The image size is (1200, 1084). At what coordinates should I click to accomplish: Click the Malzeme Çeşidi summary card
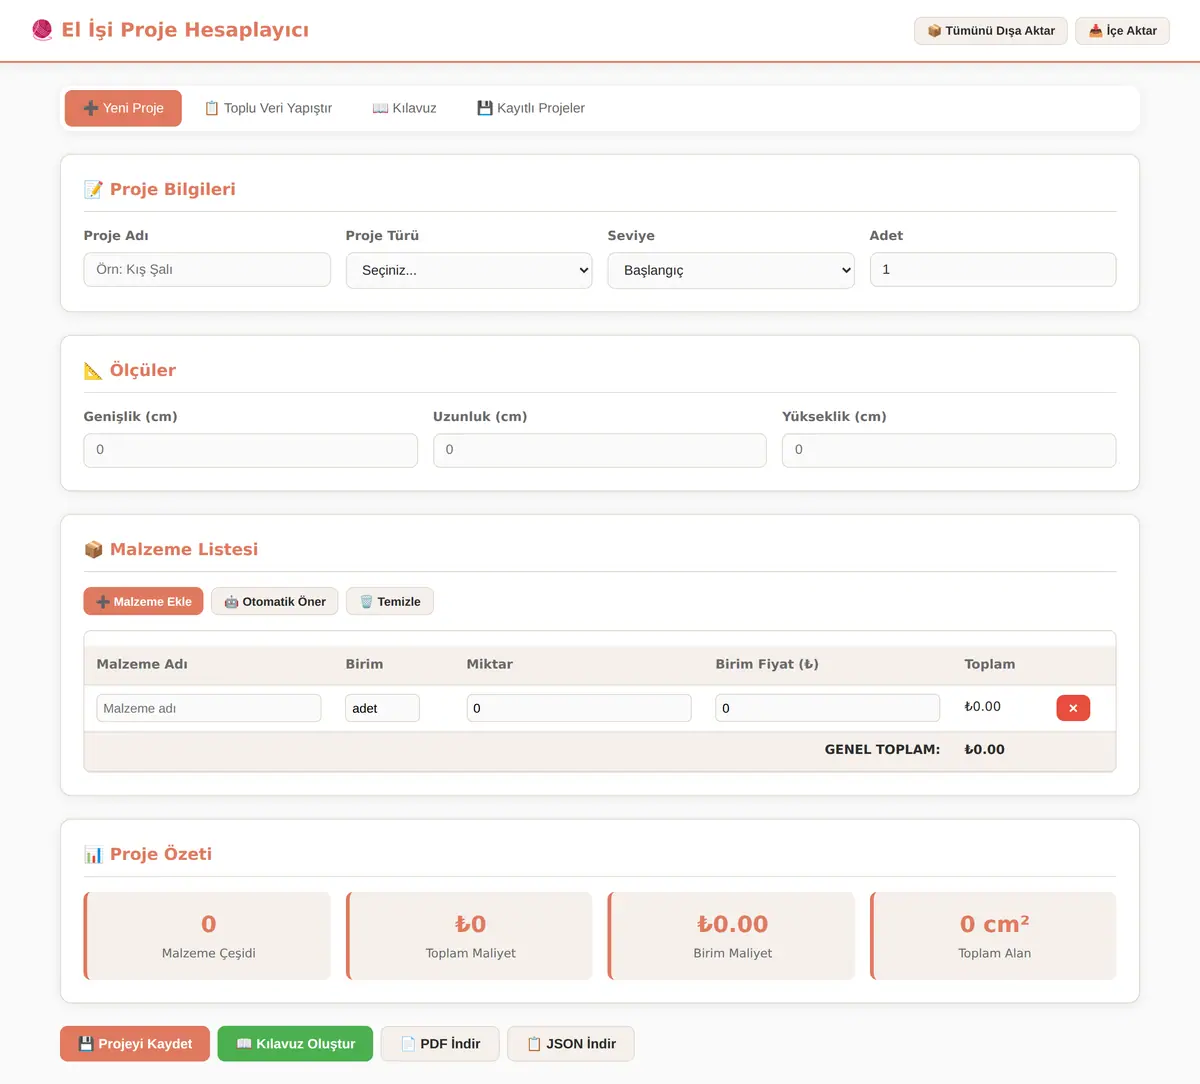(x=207, y=936)
